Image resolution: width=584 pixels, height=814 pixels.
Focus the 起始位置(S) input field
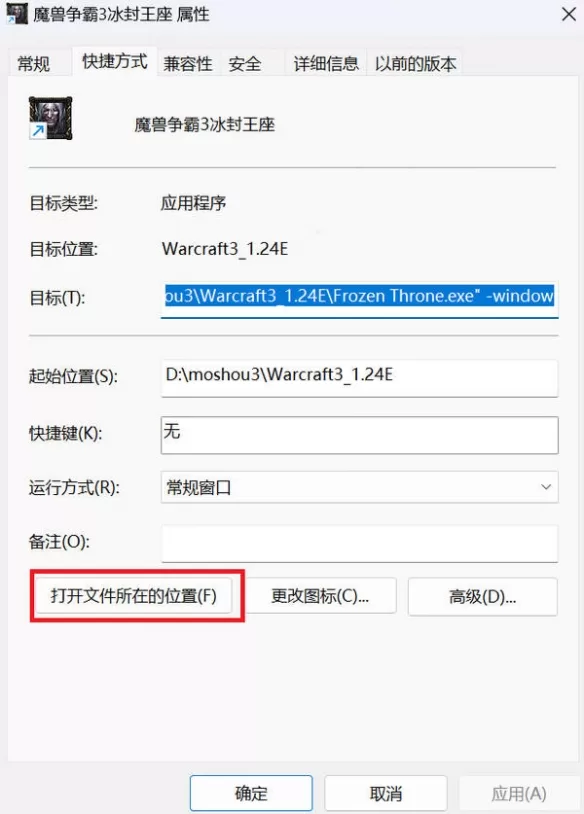[x=359, y=378]
